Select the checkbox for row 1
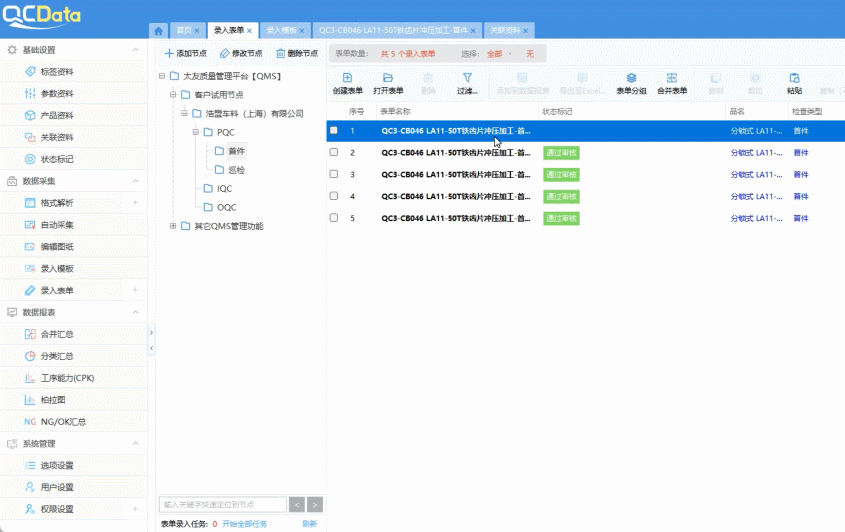 (x=334, y=131)
